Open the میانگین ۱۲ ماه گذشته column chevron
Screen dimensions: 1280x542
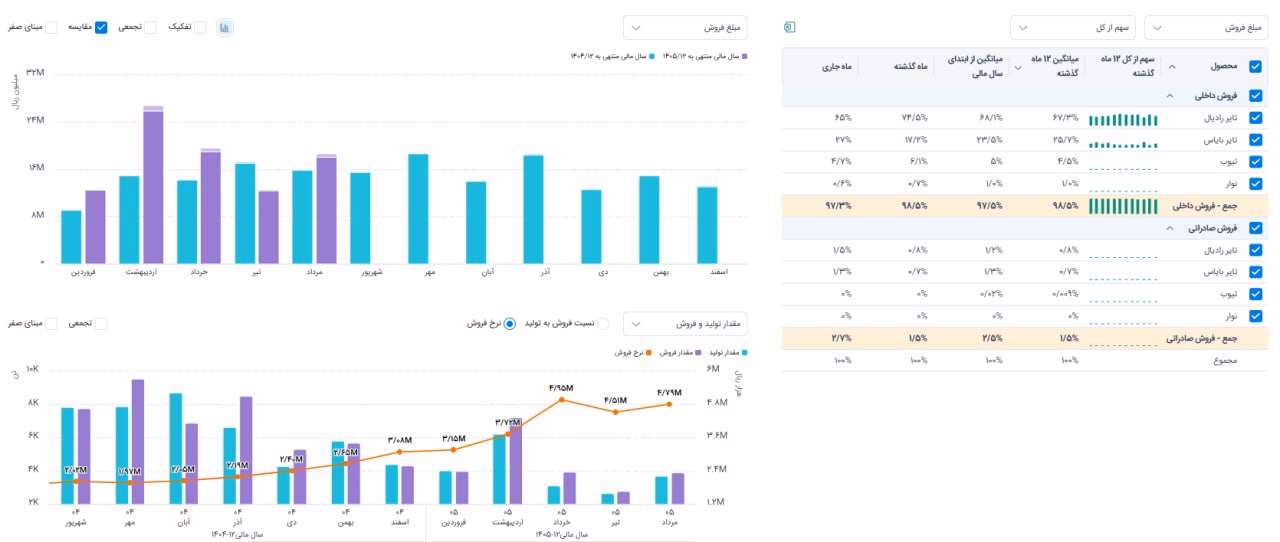pos(1018,67)
